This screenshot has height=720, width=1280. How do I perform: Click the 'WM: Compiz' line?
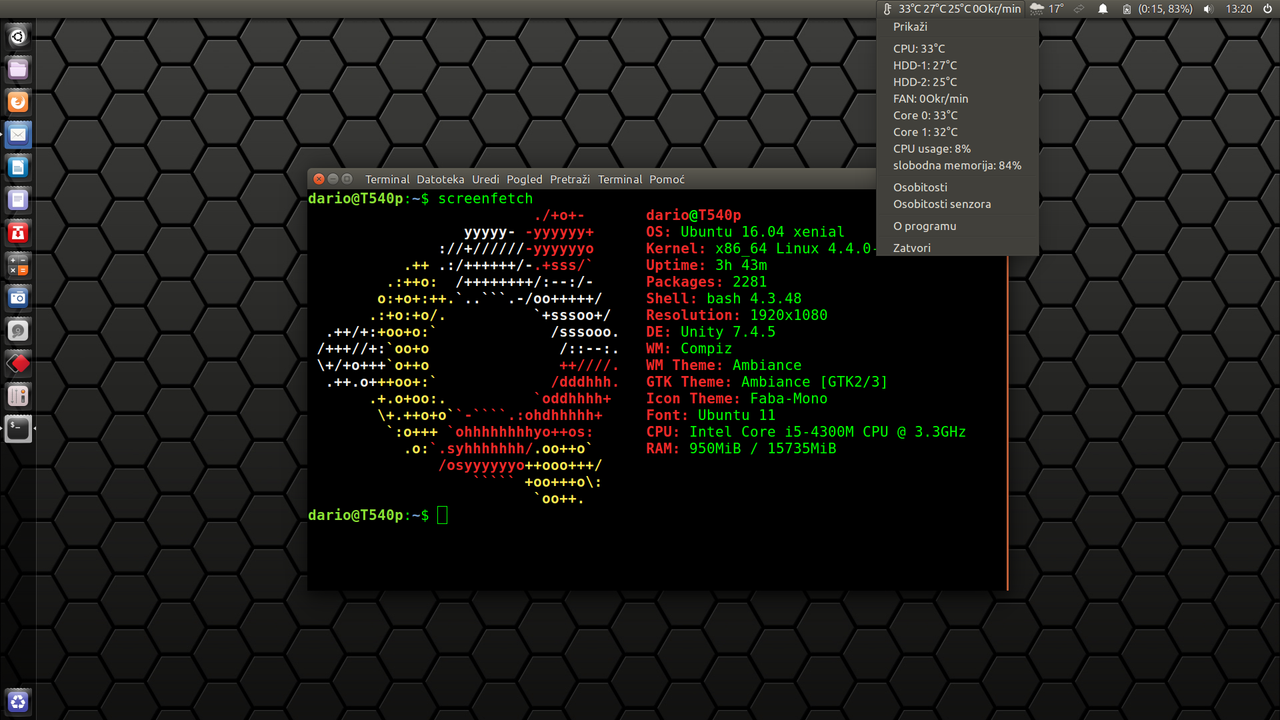coord(689,349)
